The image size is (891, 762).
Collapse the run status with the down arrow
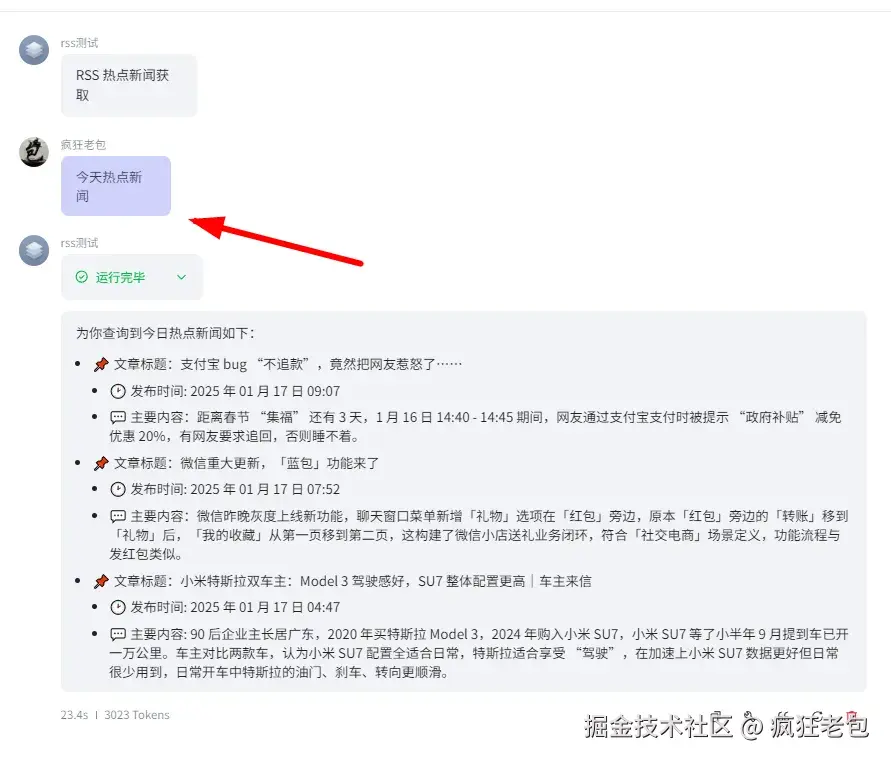pyautogui.click(x=180, y=277)
